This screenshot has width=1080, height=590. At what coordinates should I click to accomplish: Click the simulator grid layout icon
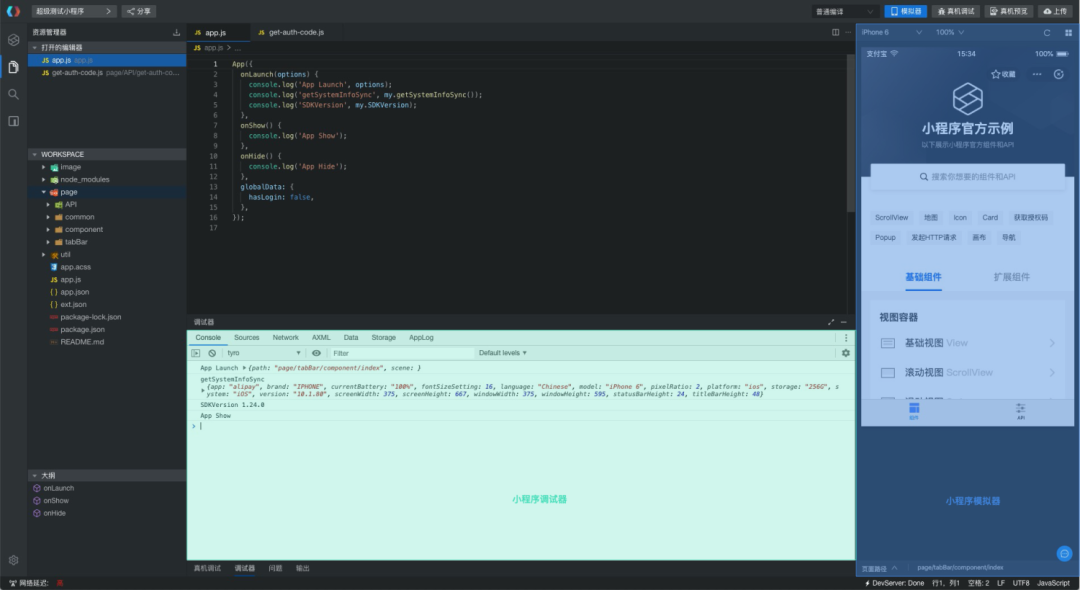1068,32
